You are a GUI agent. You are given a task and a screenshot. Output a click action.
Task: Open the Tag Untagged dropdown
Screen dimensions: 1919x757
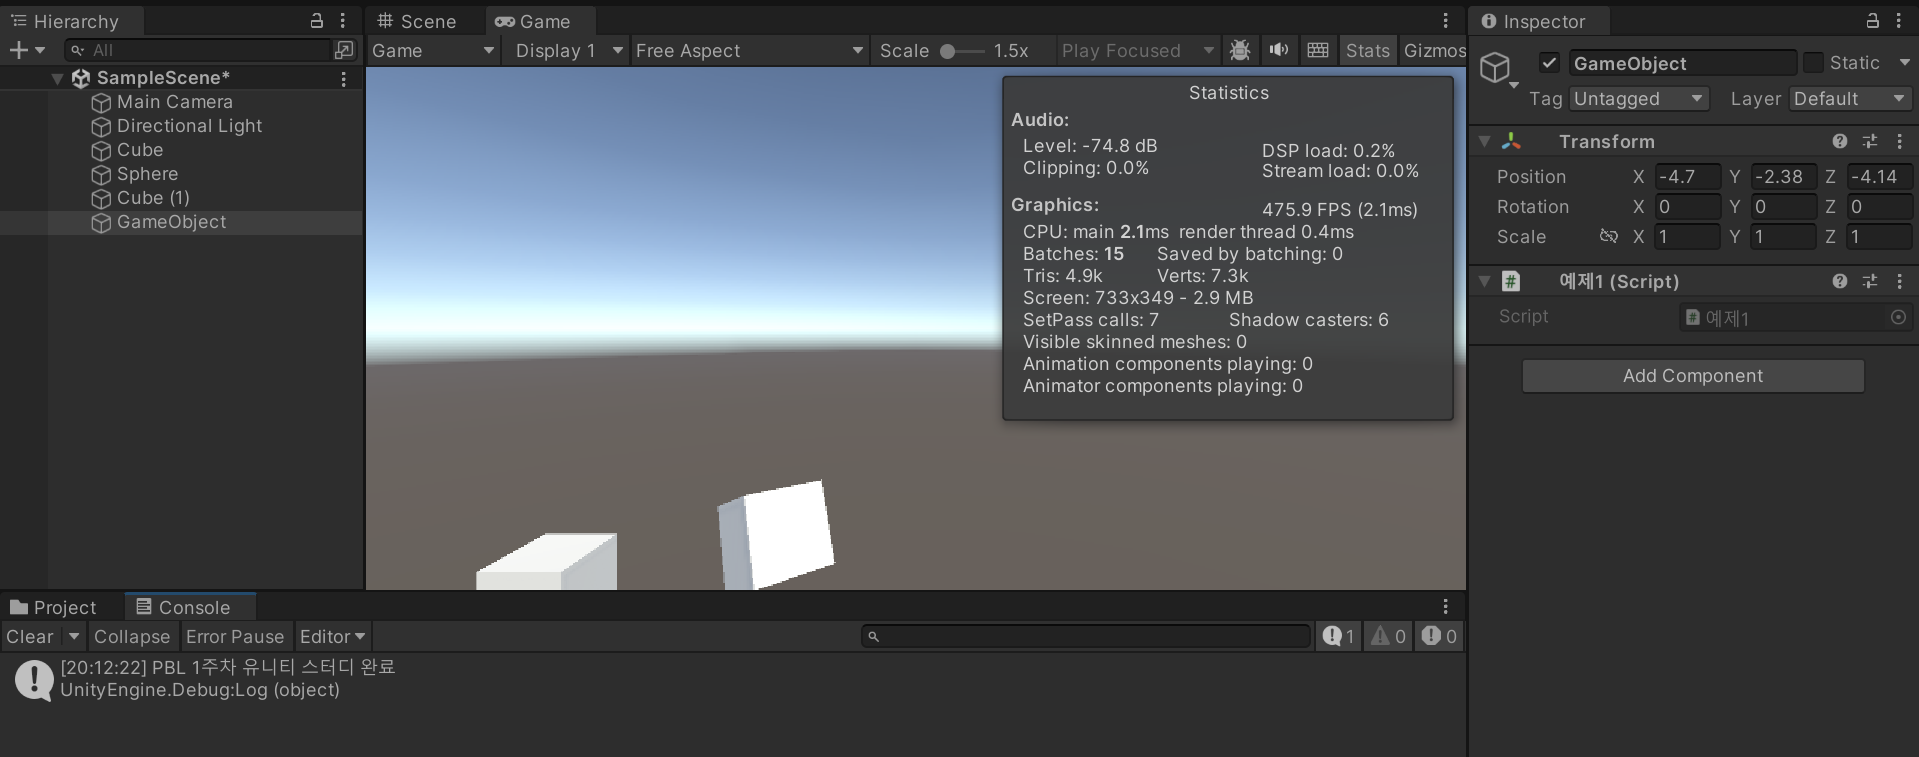pos(1637,99)
